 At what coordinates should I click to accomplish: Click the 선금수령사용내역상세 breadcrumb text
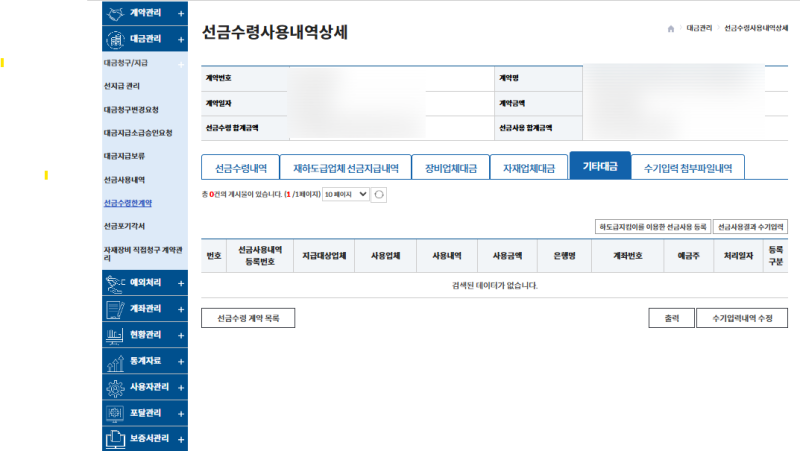756,28
